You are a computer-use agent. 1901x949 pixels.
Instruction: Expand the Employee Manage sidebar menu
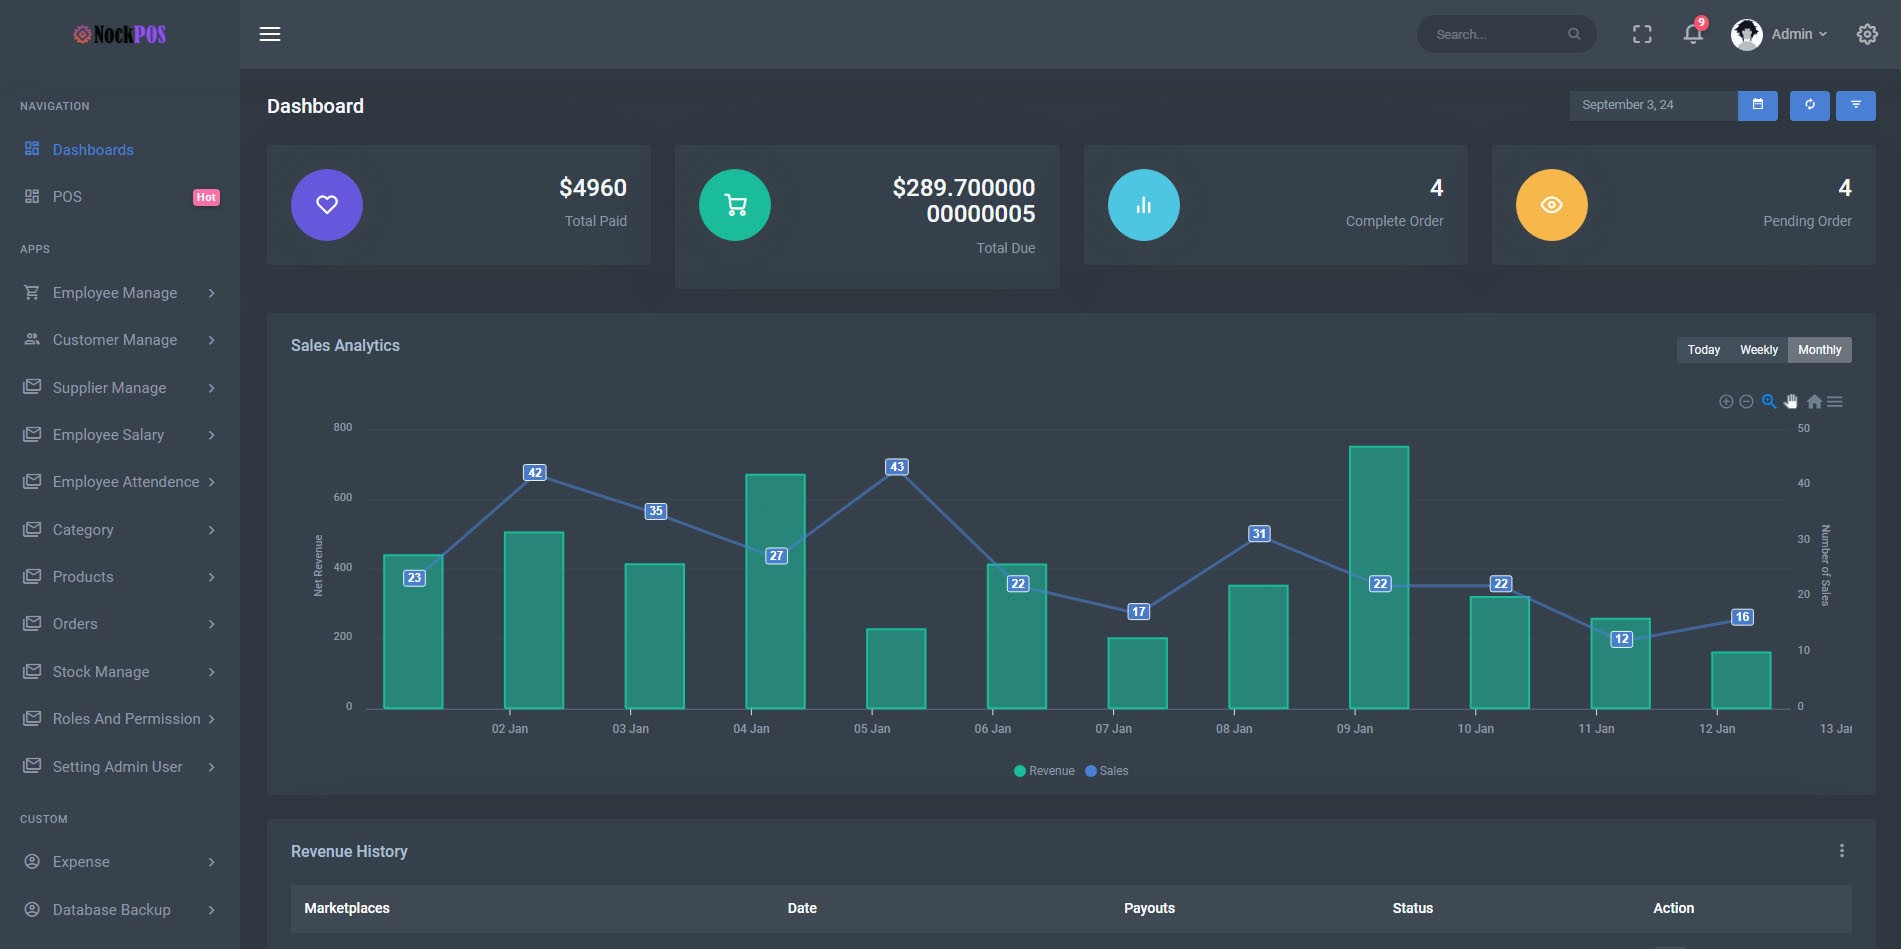pyautogui.click(x=115, y=293)
